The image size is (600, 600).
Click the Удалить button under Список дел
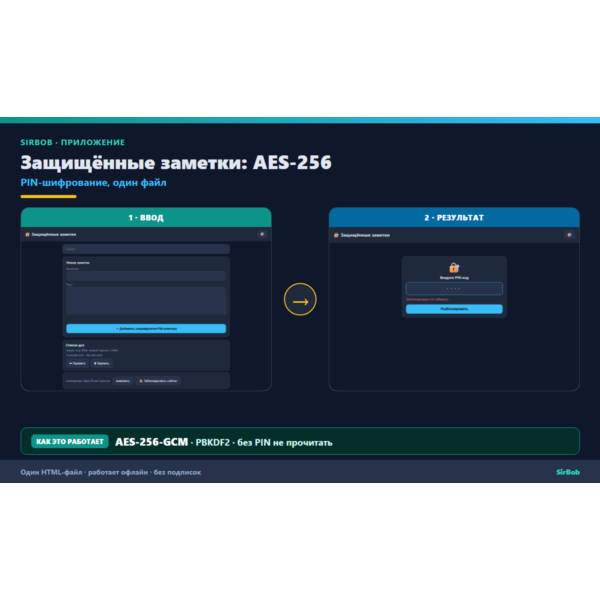(101, 363)
